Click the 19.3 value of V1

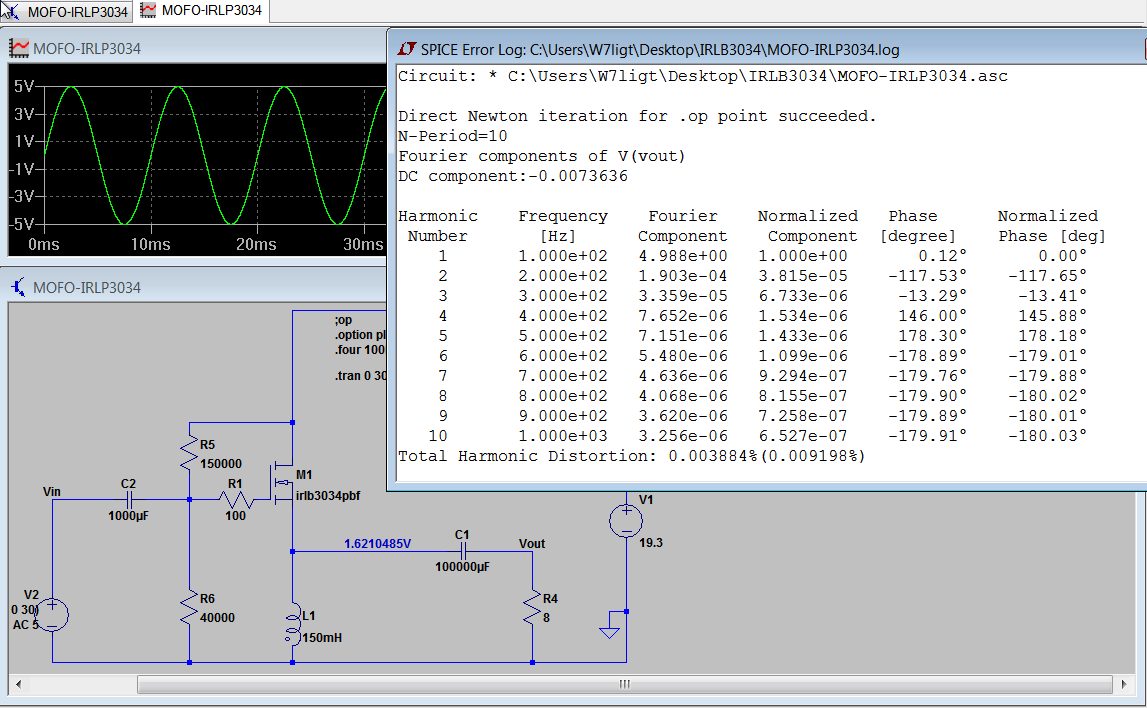point(650,543)
